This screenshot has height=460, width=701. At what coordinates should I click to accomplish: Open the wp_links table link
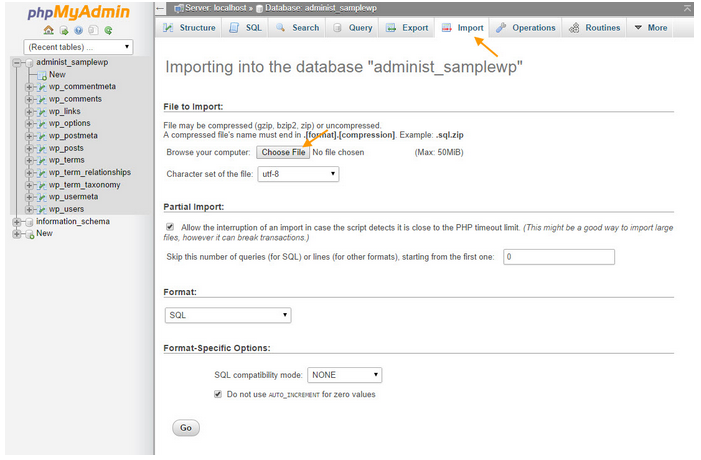click(x=65, y=112)
